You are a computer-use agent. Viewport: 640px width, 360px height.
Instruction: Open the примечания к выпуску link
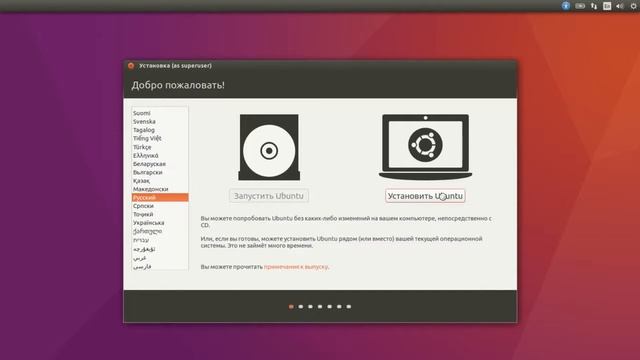296,267
